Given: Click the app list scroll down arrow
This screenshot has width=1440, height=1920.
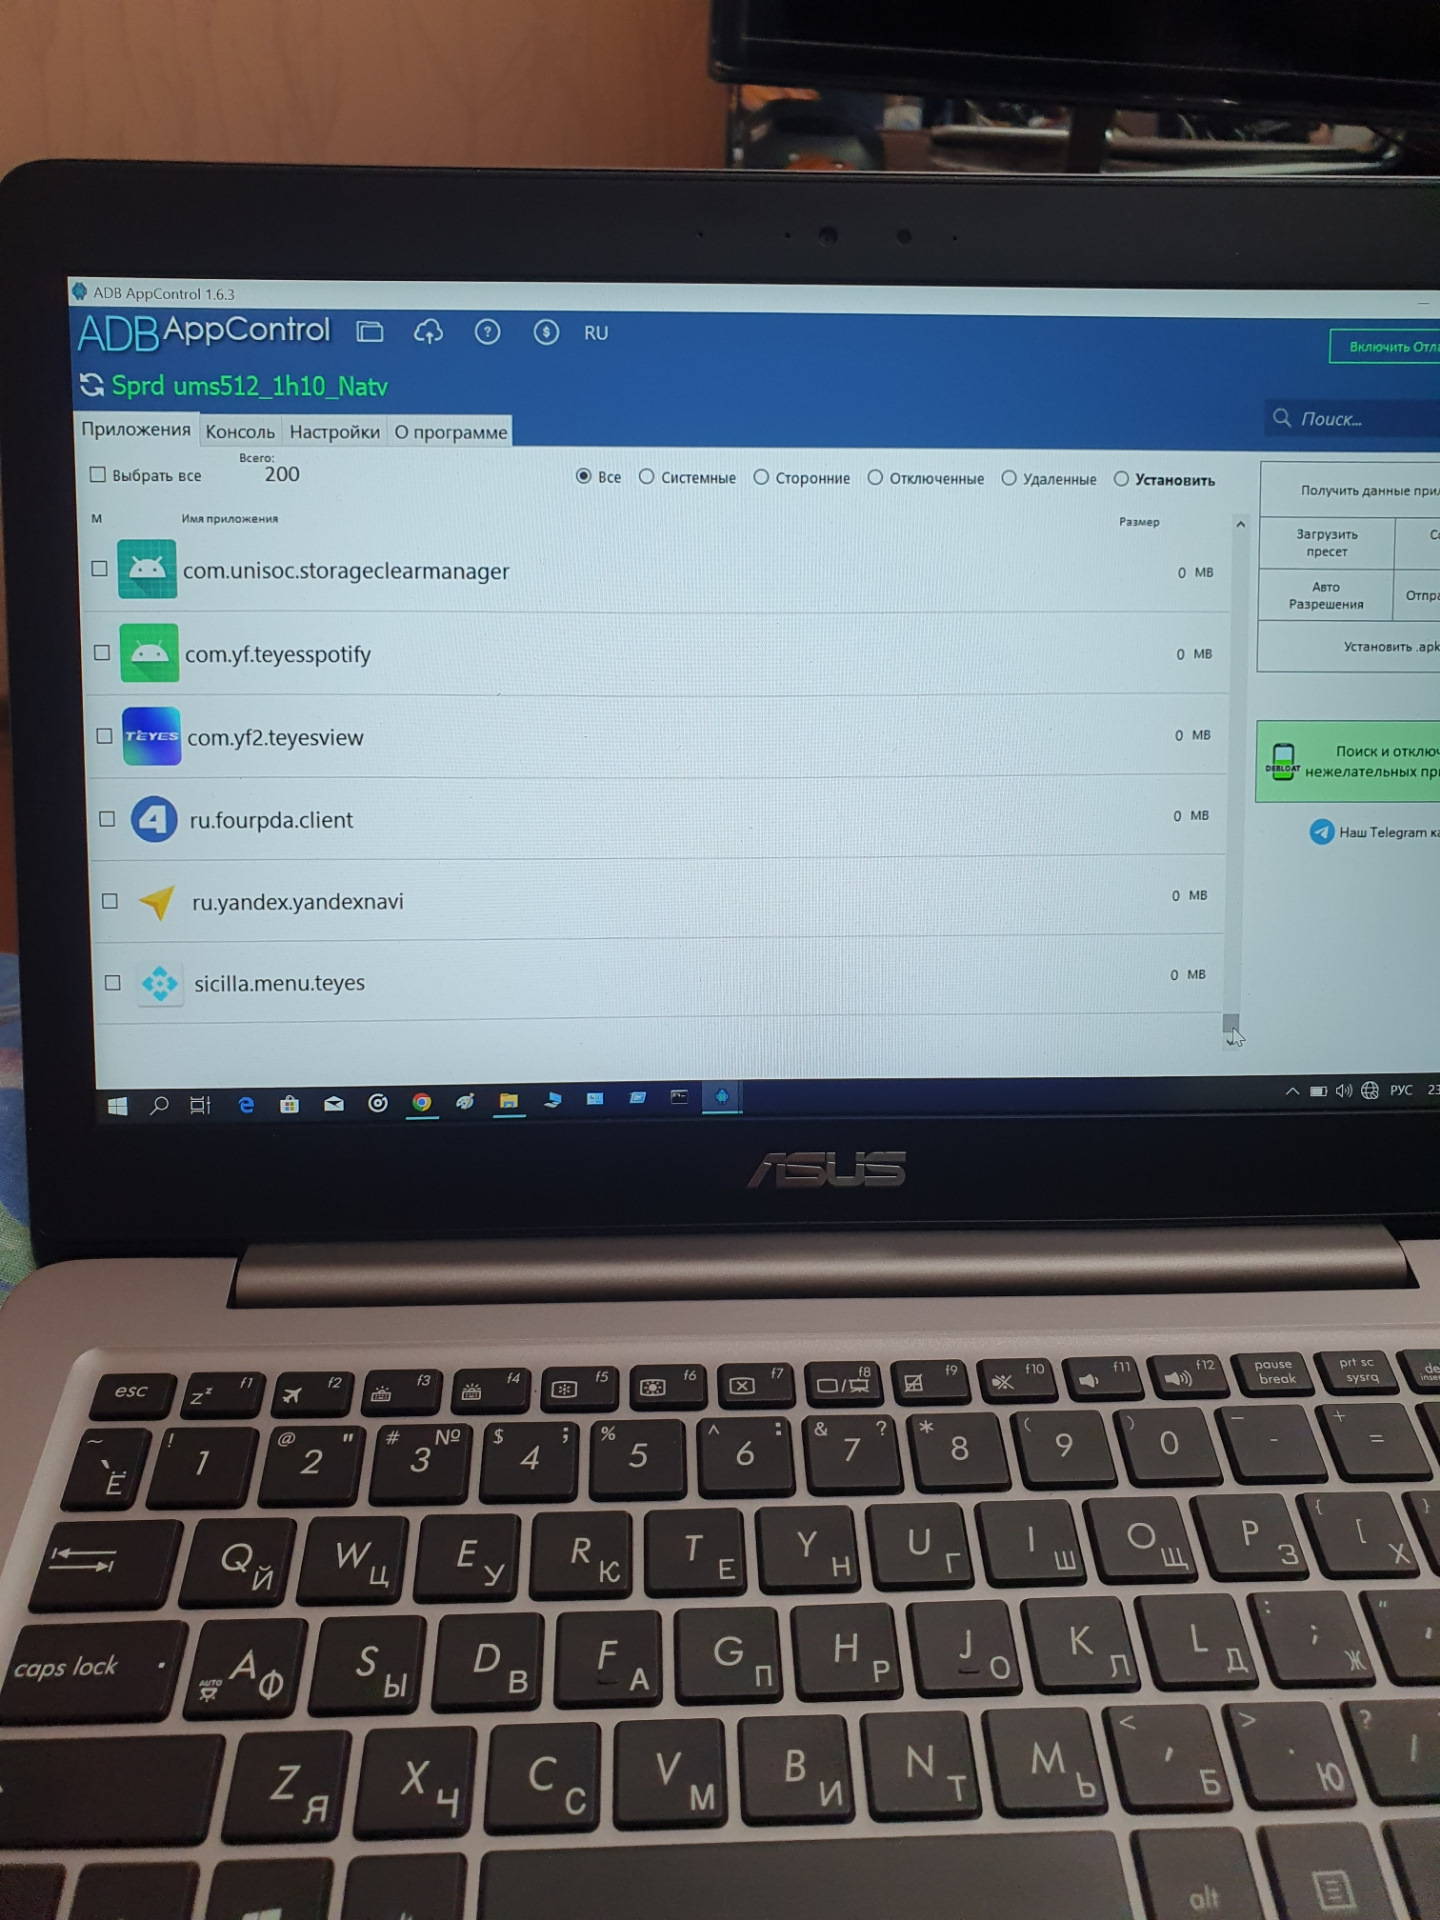Looking at the screenshot, I should 1230,1042.
